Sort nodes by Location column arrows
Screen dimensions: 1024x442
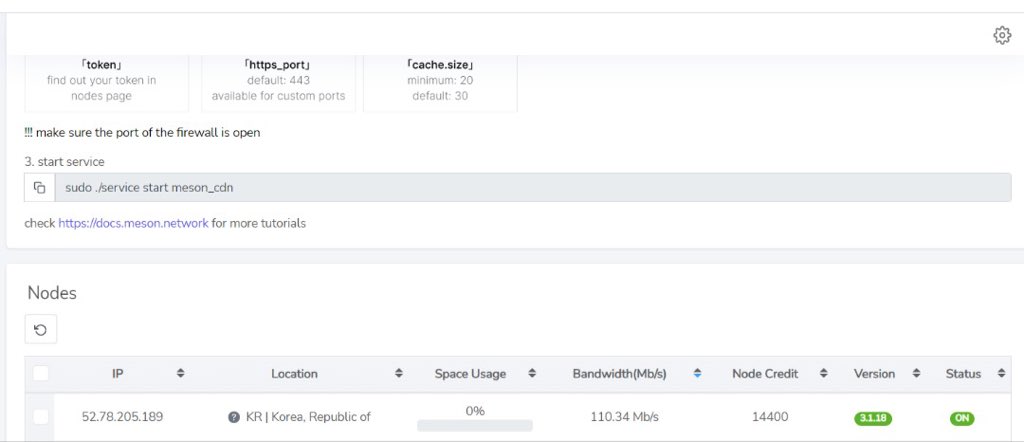(x=398, y=373)
